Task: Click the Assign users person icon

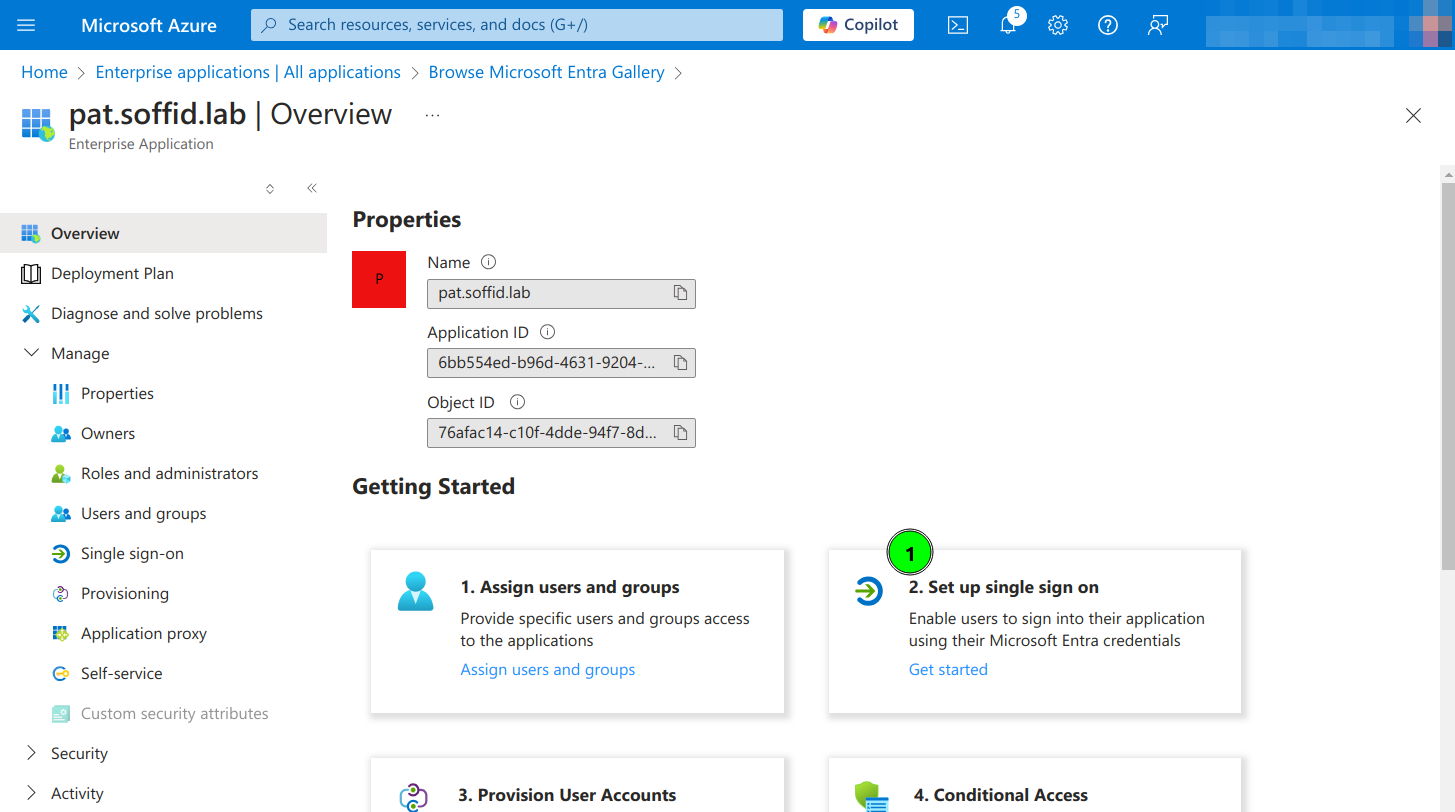Action: 416,591
